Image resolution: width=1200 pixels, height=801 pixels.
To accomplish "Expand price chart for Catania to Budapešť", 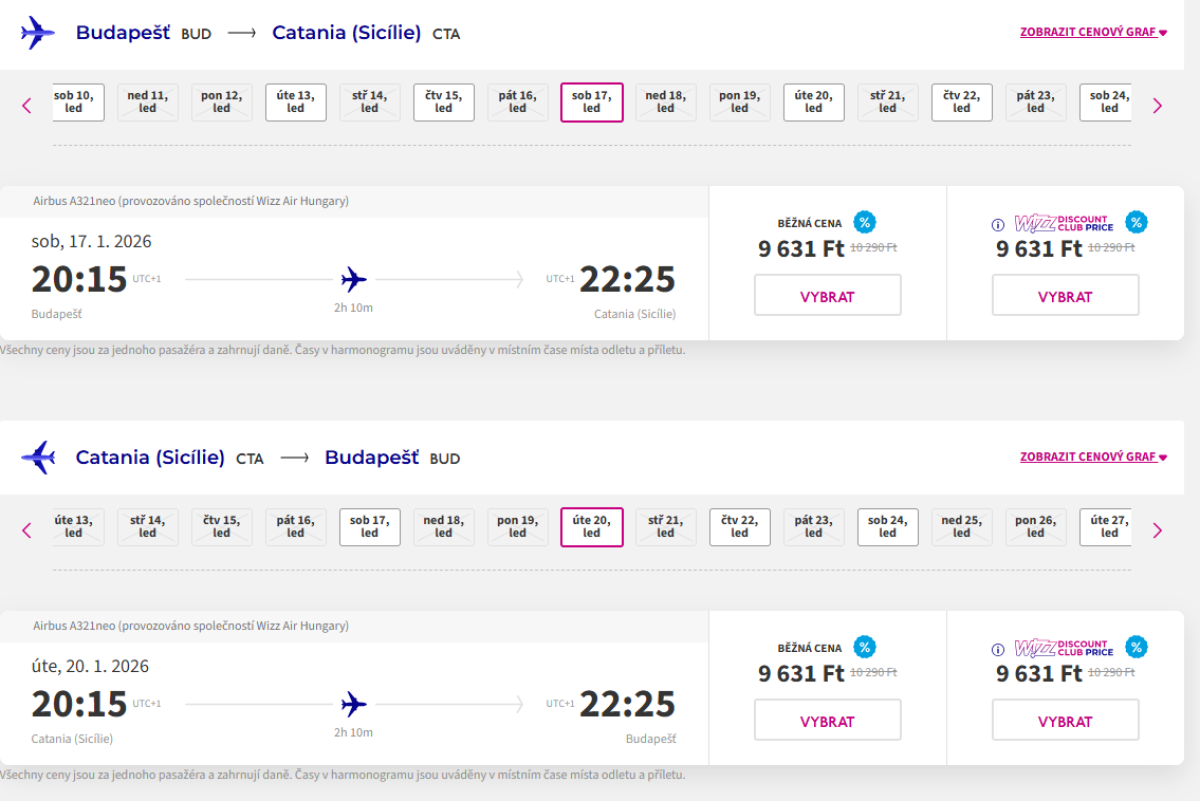I will pyautogui.click(x=1093, y=457).
